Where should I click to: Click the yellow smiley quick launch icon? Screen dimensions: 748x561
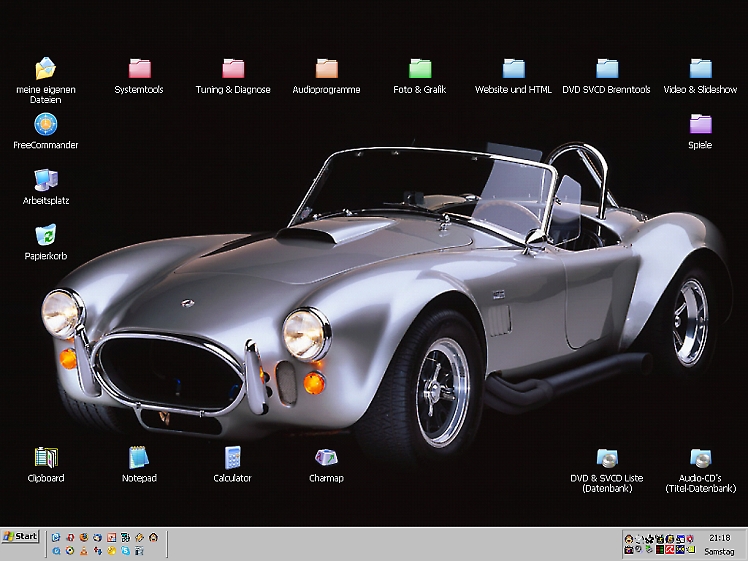[x=112, y=551]
